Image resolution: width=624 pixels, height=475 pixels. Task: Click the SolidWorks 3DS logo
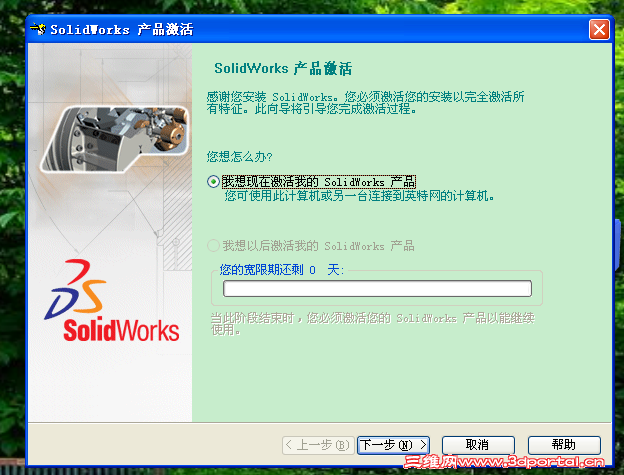[x=111, y=301]
